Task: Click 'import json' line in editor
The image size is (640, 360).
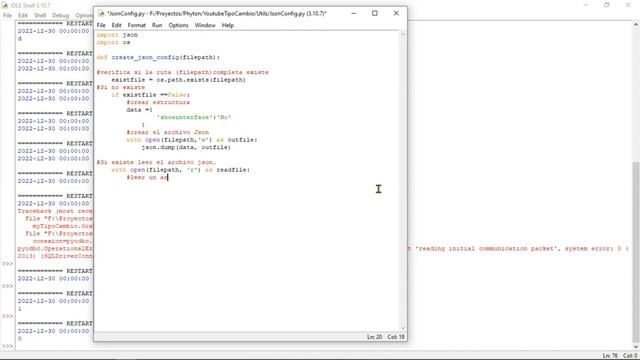Action: click(x=117, y=35)
